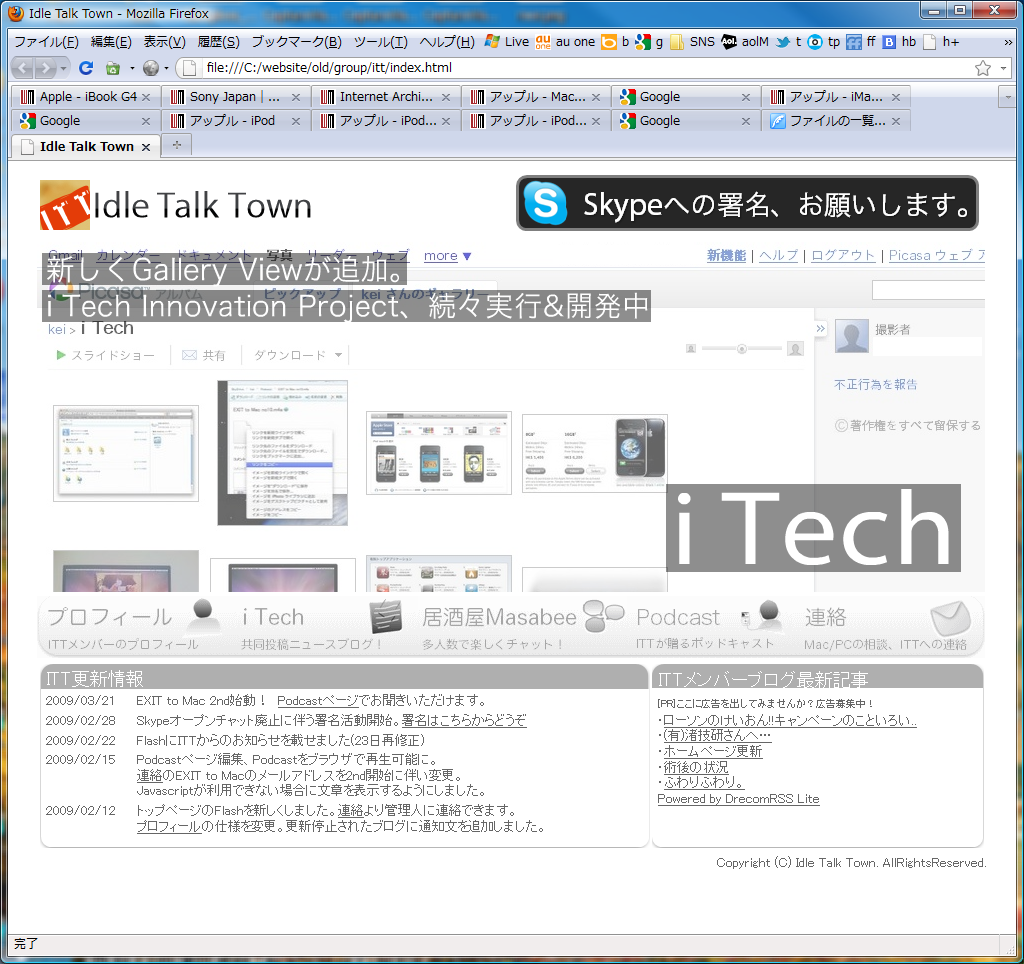Click the Skype signature banner

pos(747,203)
